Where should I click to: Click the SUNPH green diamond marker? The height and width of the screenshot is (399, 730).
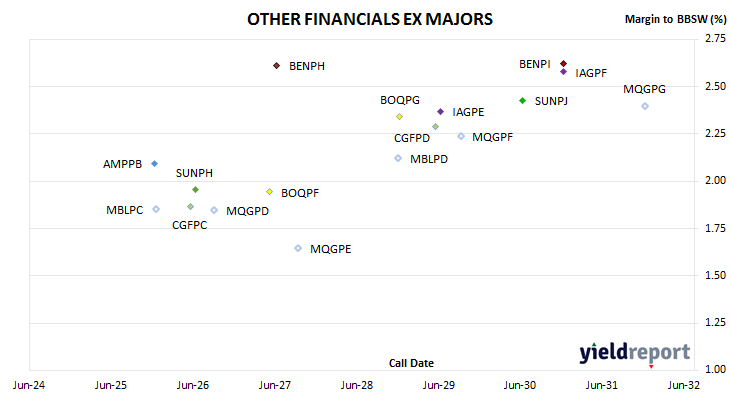pyautogui.click(x=196, y=189)
